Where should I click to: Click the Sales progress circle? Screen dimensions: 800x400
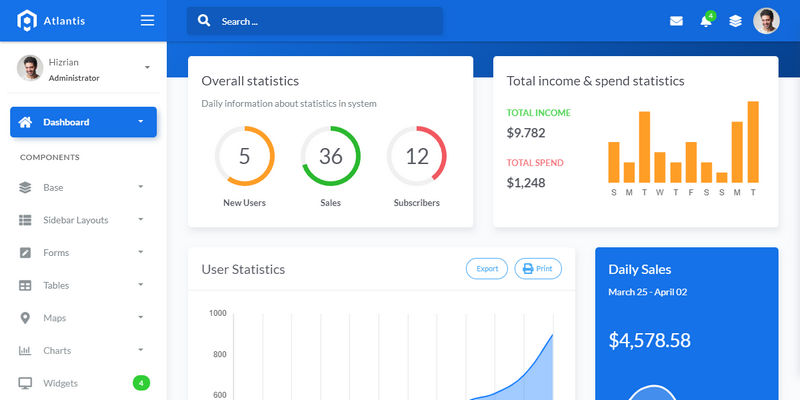click(330, 156)
